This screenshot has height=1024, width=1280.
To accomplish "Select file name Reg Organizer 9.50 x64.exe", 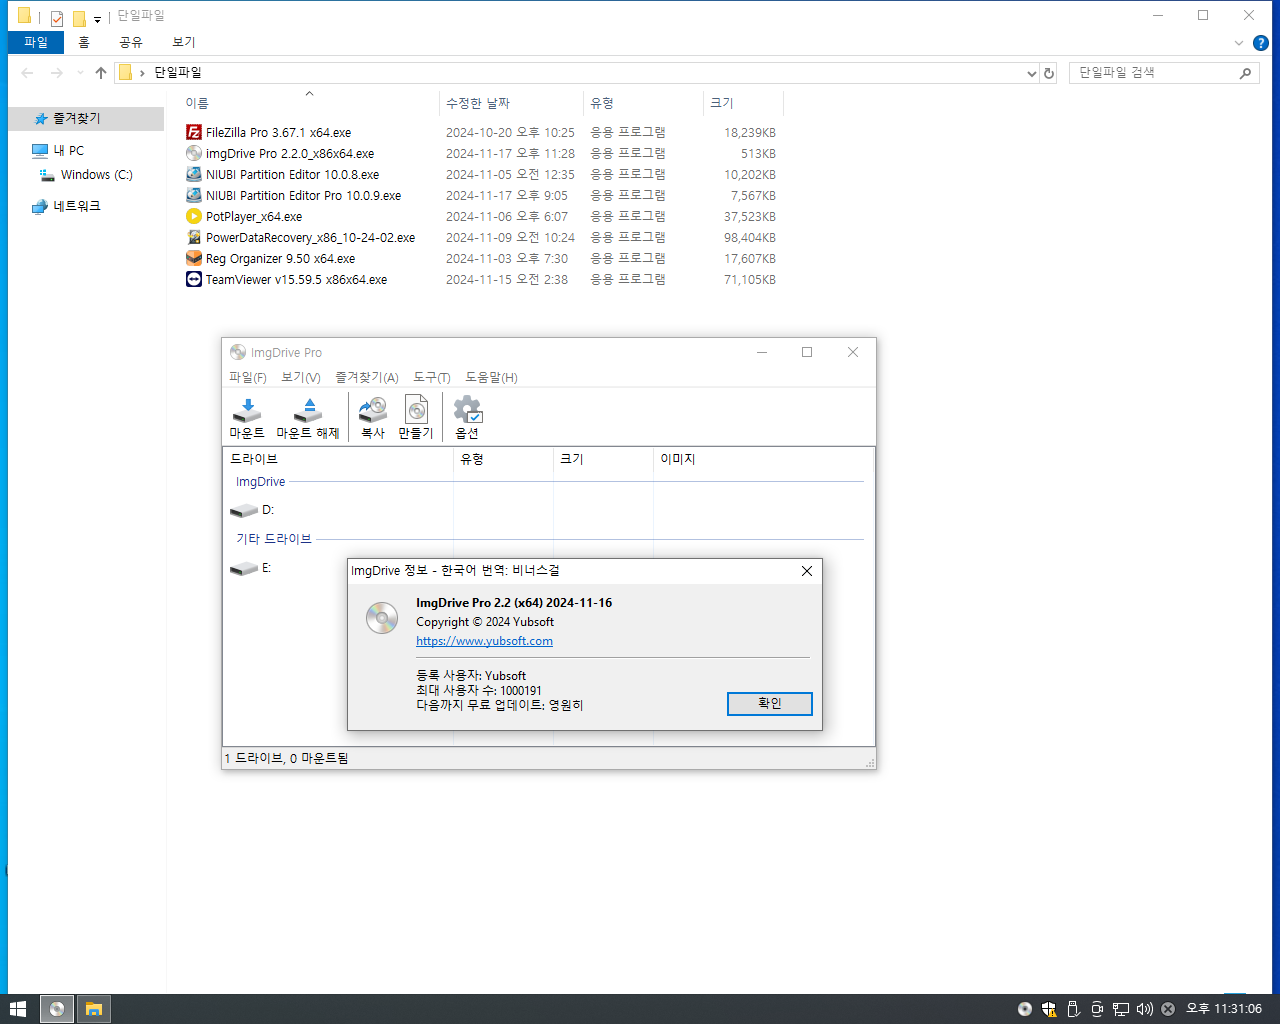I will click(x=280, y=259).
